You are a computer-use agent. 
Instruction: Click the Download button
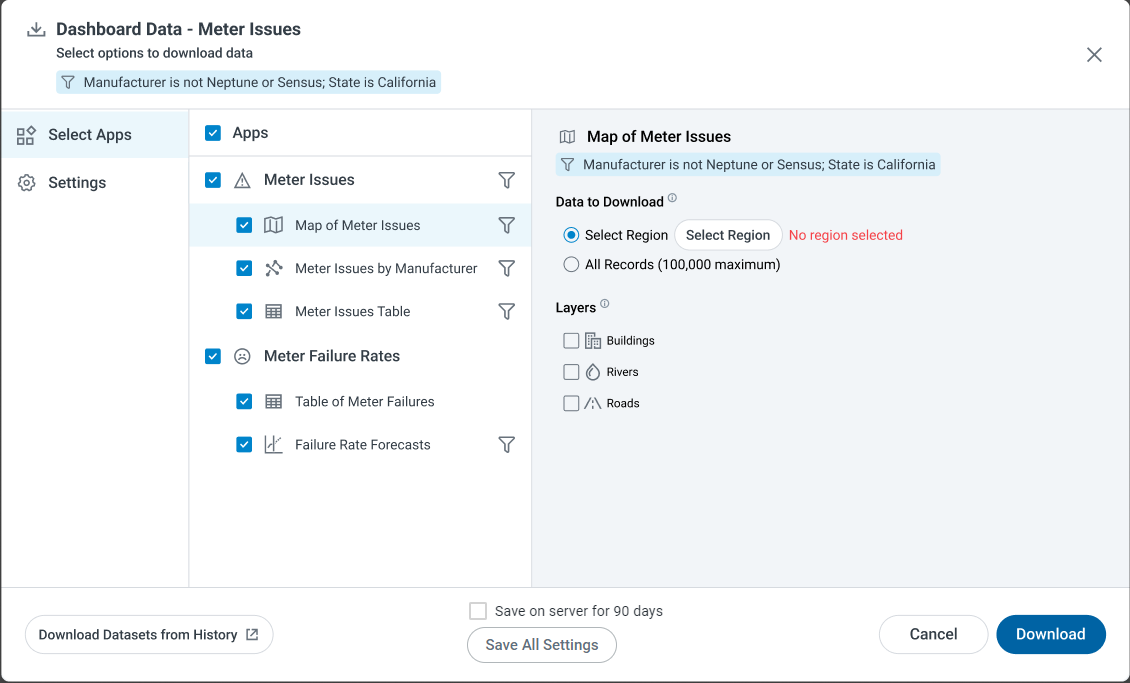point(1050,634)
